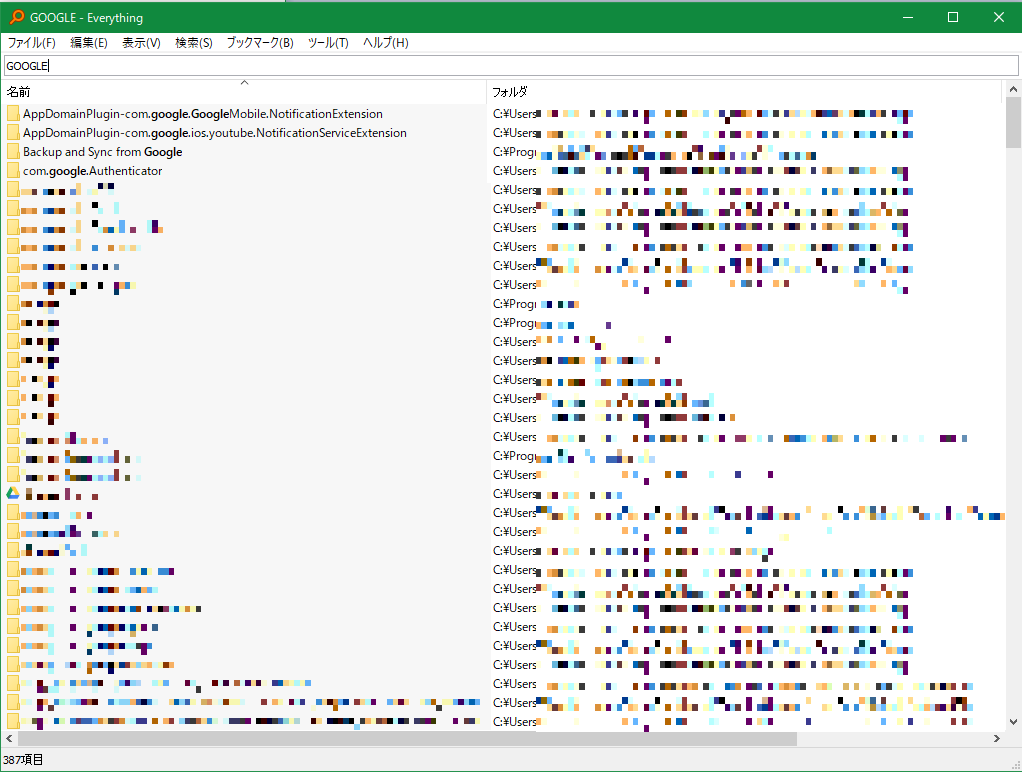
Task: Select the com.google.Authenticator result
Action: 93,171
